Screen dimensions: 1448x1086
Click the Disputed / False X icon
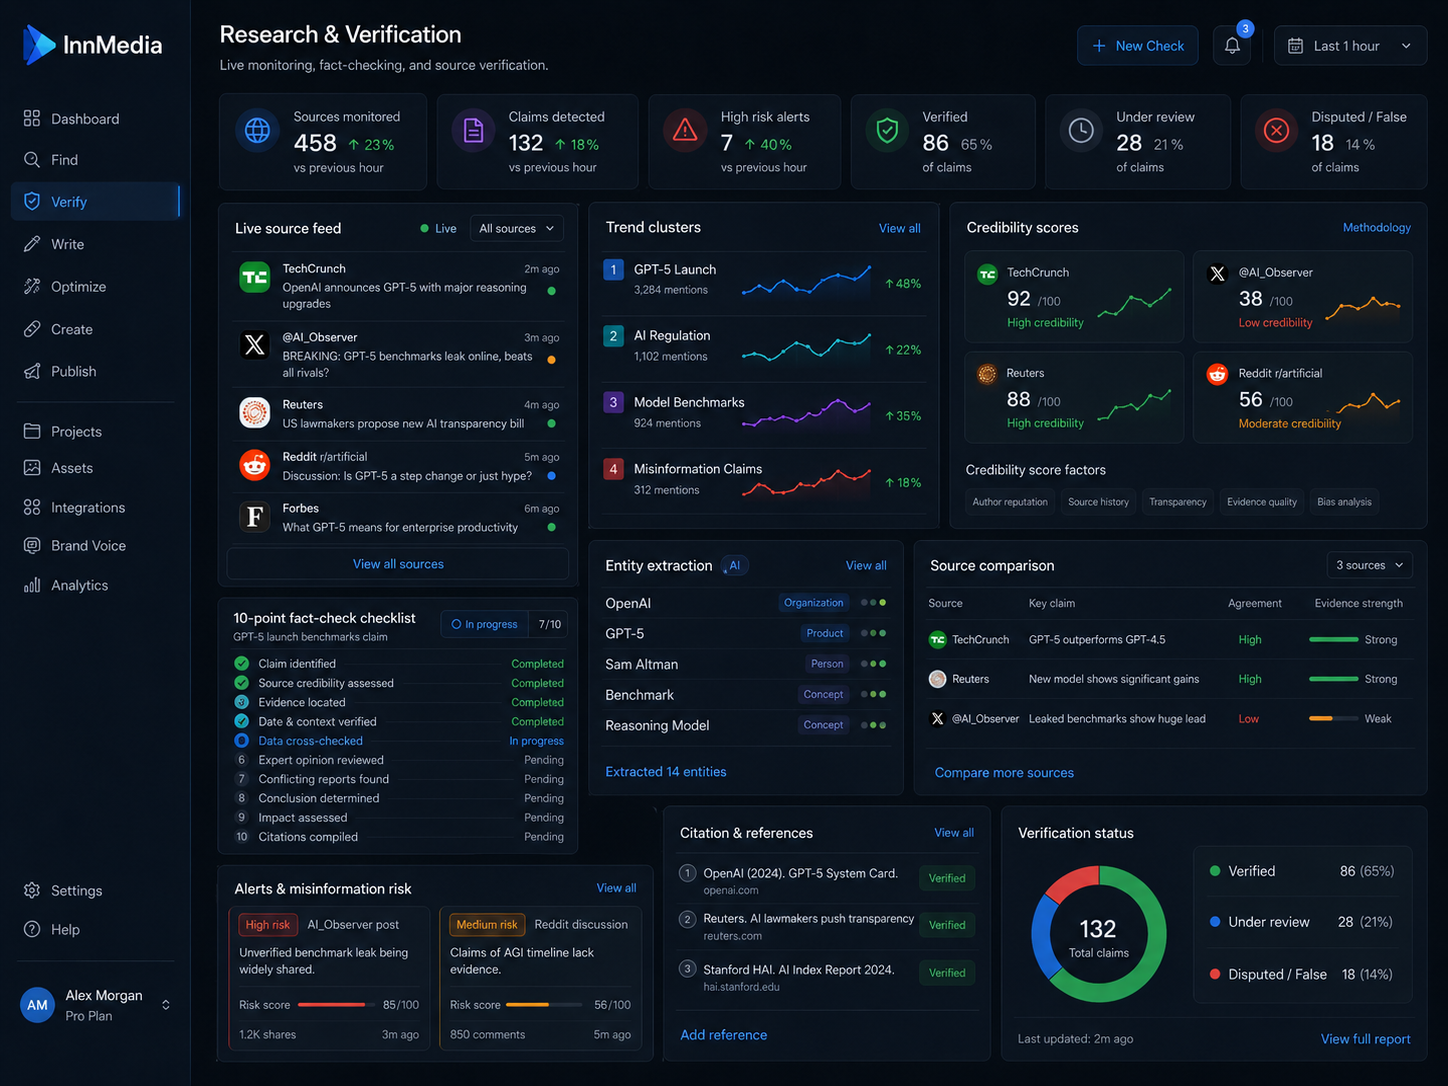pos(1276,131)
